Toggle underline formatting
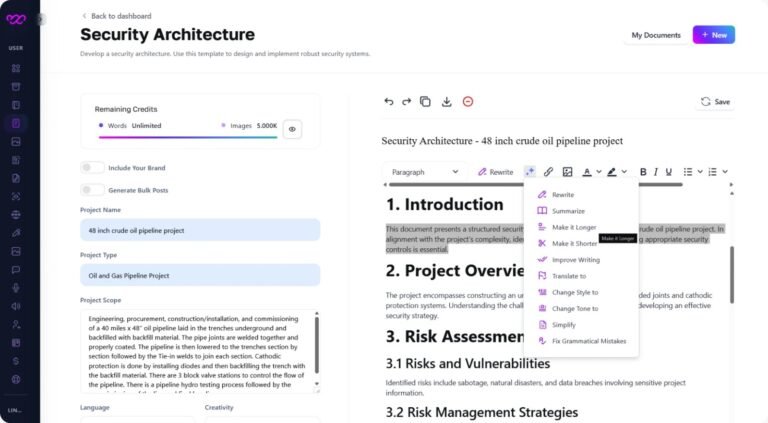Image resolution: width=768 pixels, height=423 pixels. point(669,172)
